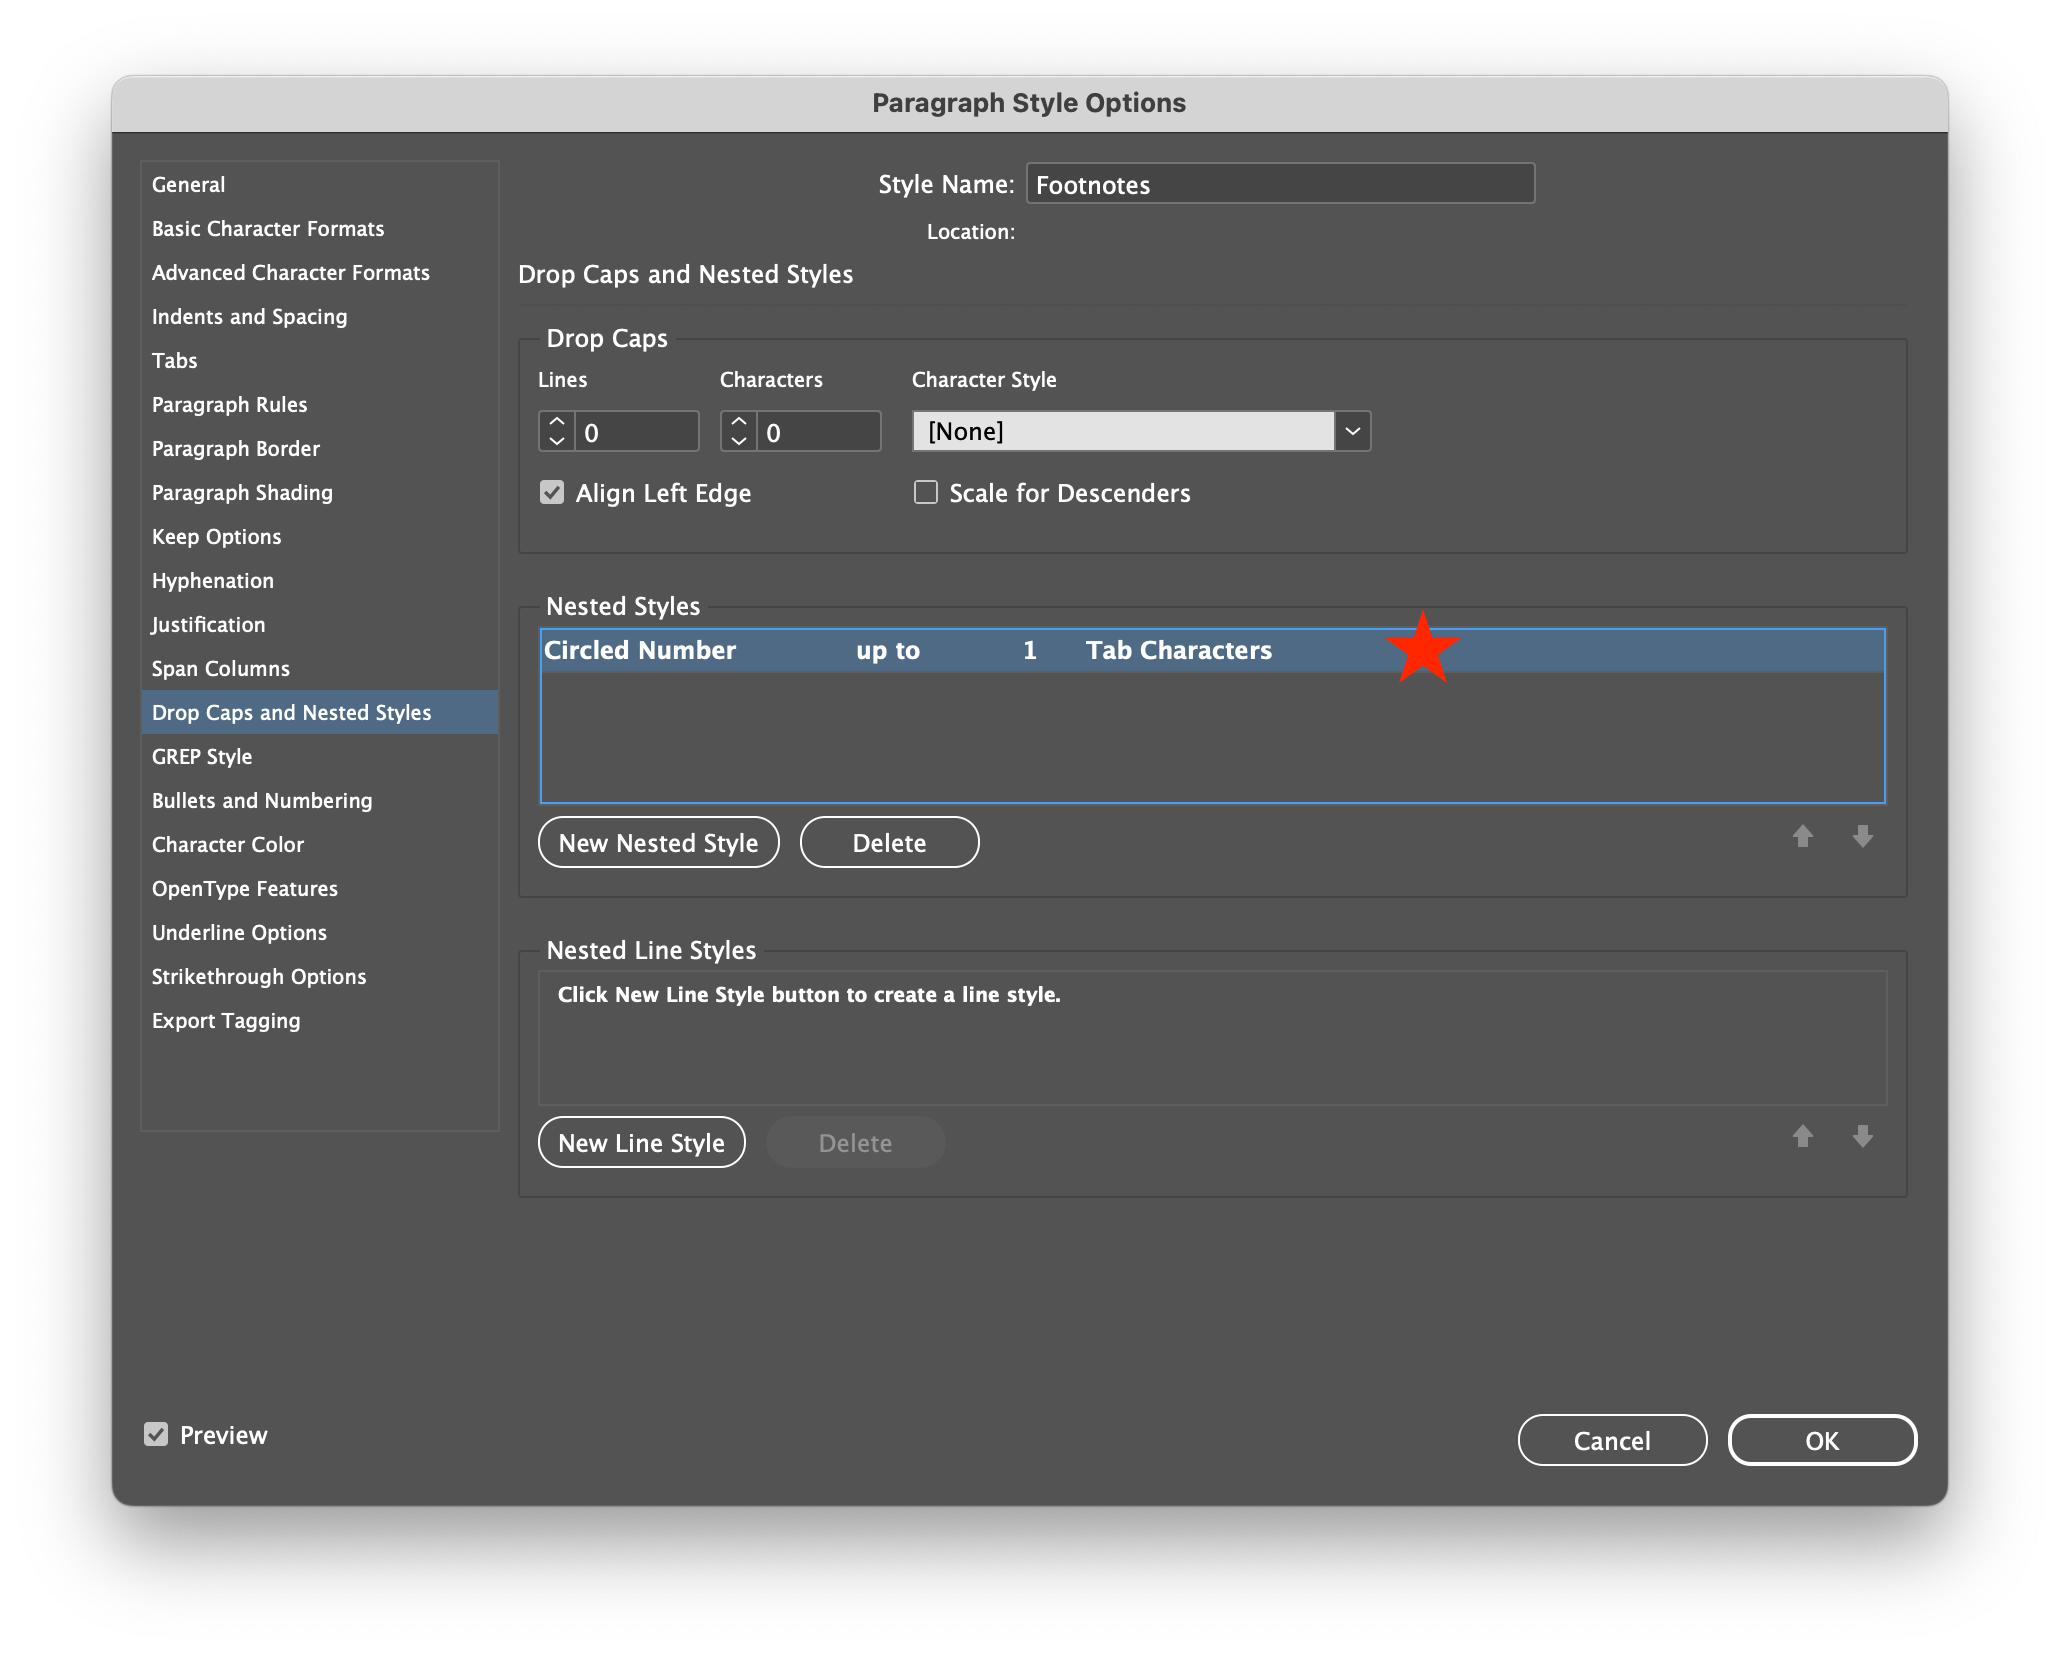
Task: Enable Scale for Descenders
Action: [925, 492]
